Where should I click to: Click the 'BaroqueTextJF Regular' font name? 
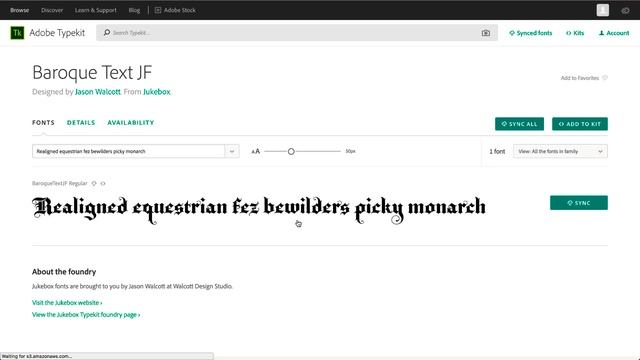point(60,184)
